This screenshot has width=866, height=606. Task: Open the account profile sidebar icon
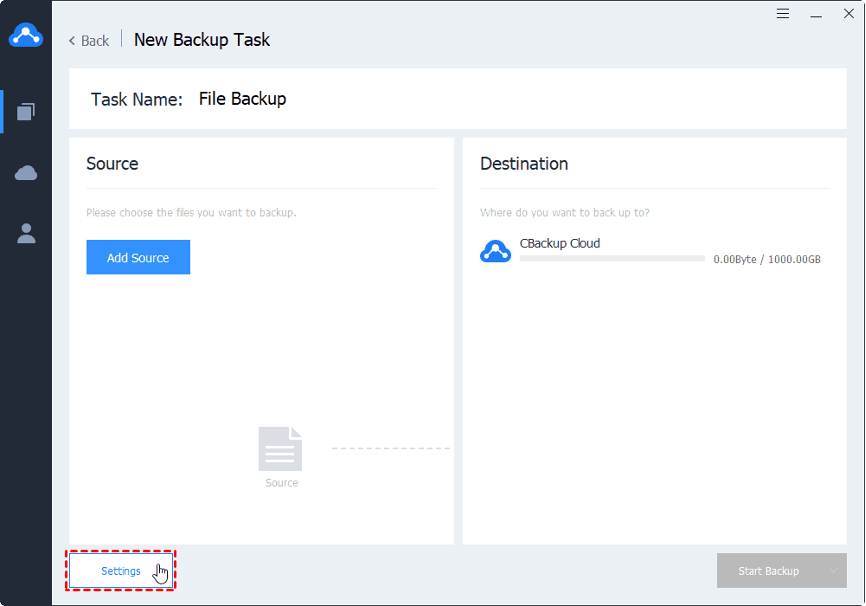(x=26, y=233)
